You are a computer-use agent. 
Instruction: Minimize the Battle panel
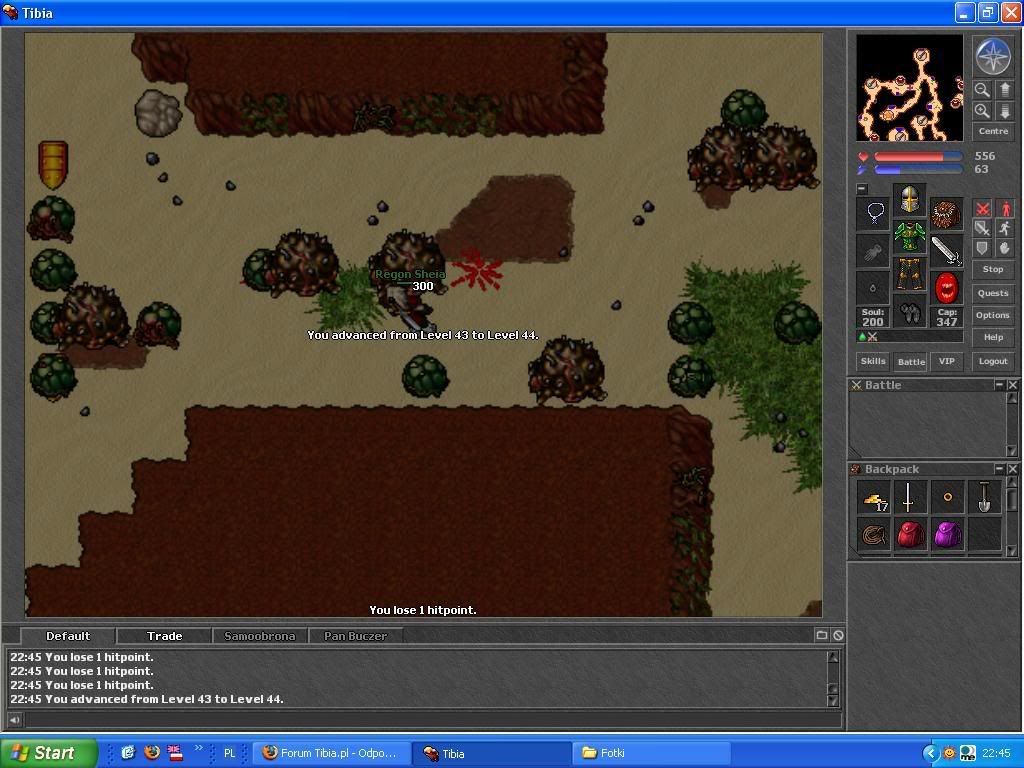tap(999, 385)
